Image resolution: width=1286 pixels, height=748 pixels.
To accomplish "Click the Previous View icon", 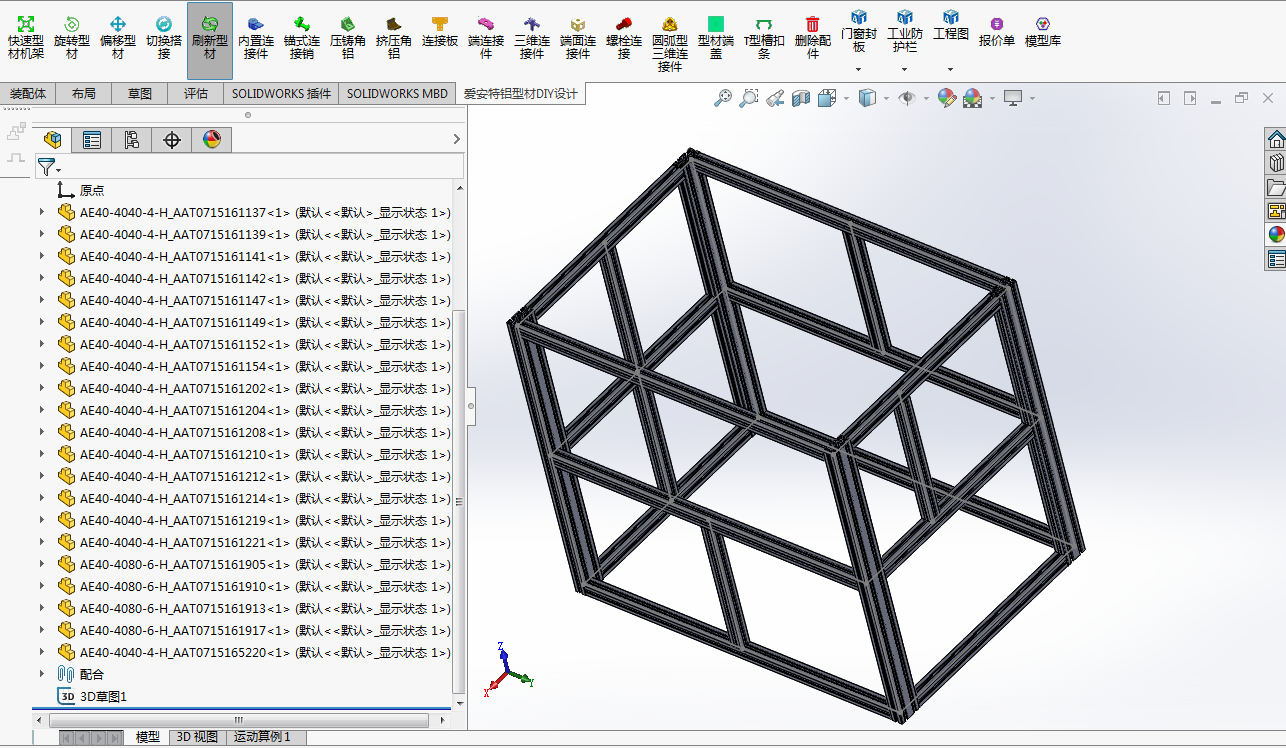I will (x=775, y=98).
